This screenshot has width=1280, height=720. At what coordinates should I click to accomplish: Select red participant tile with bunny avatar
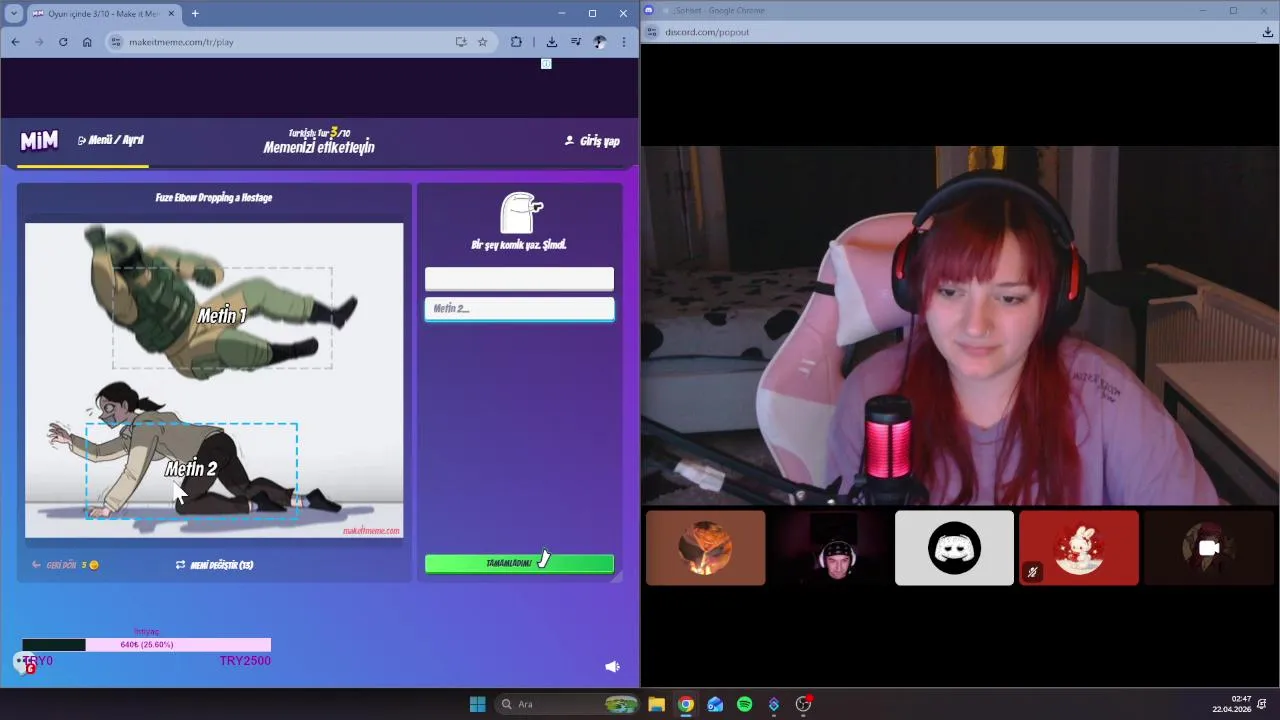coord(1079,548)
